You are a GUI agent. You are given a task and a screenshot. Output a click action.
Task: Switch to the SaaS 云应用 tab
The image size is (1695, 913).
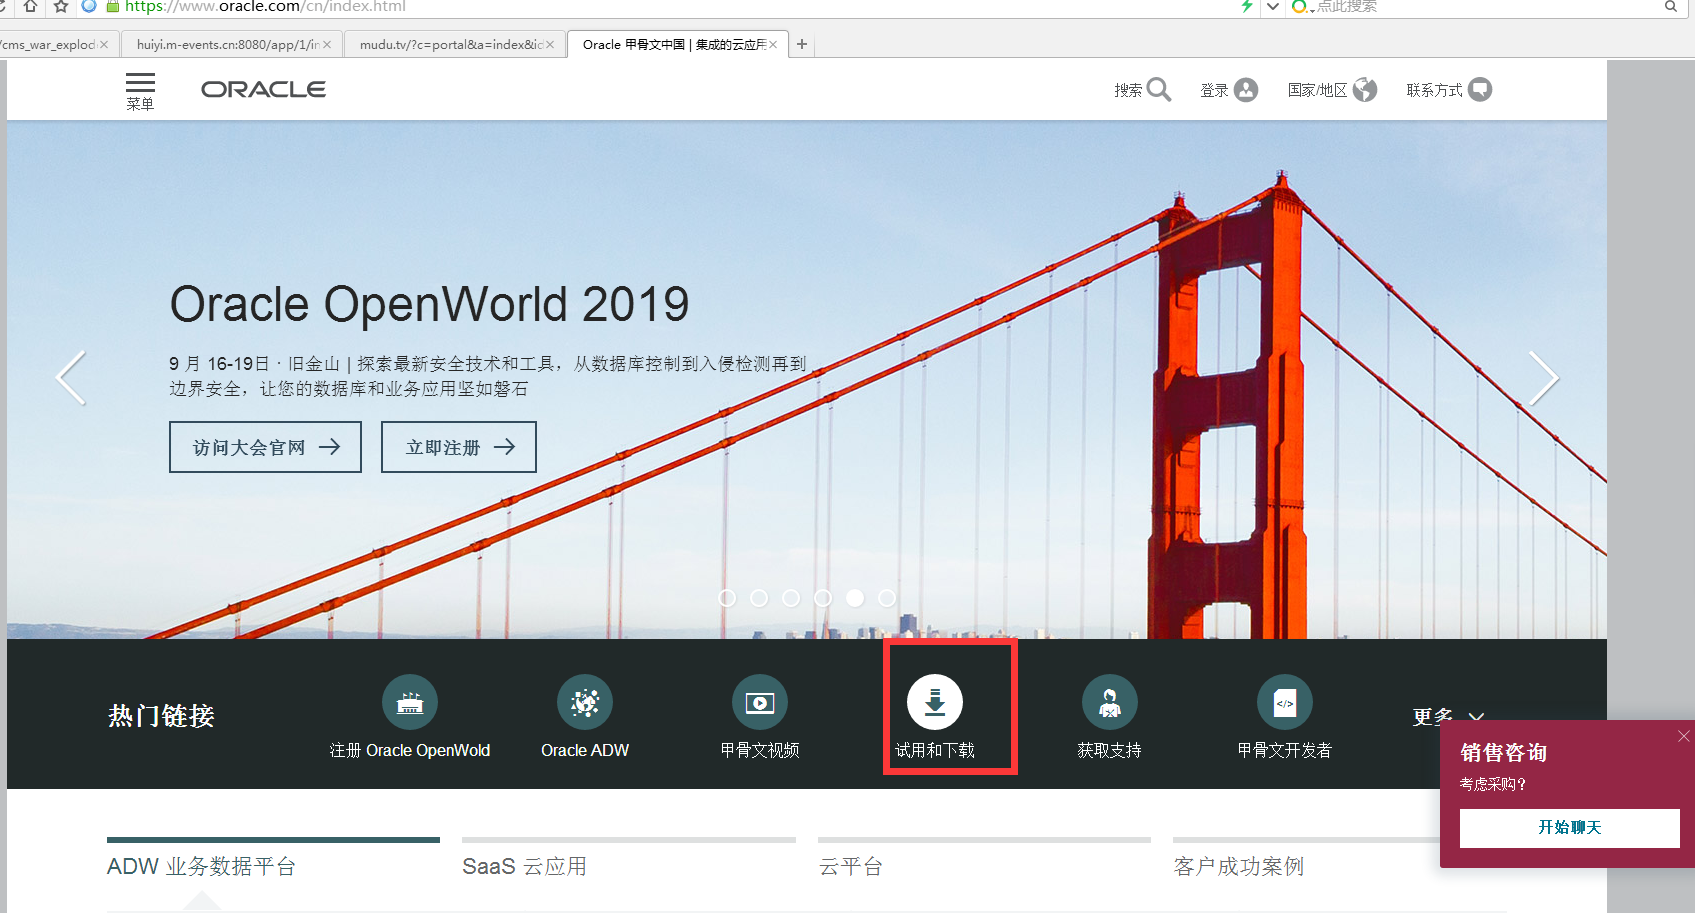(x=524, y=866)
